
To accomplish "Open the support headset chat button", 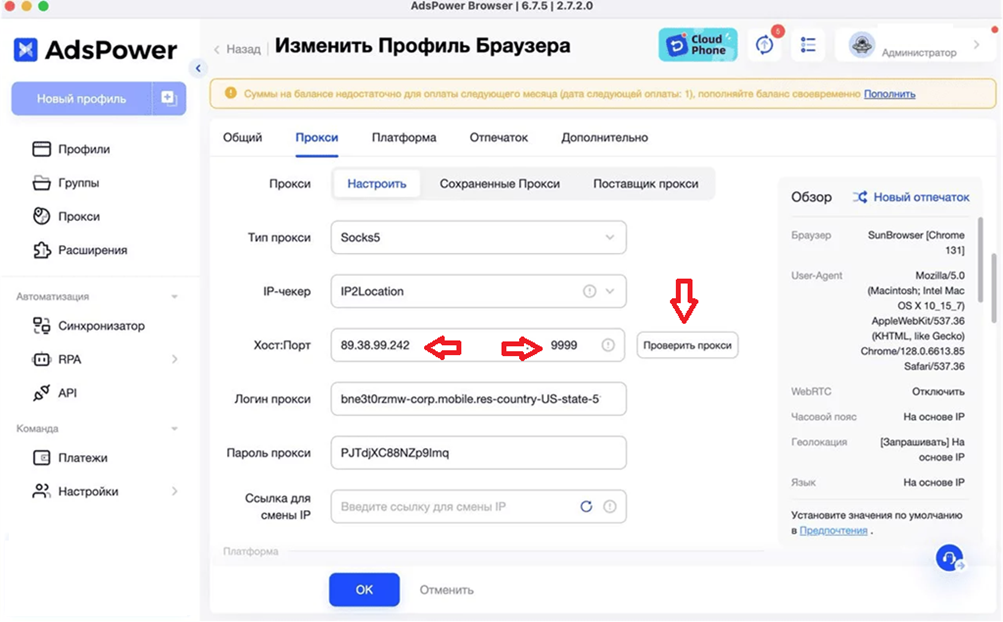I will coord(949,558).
